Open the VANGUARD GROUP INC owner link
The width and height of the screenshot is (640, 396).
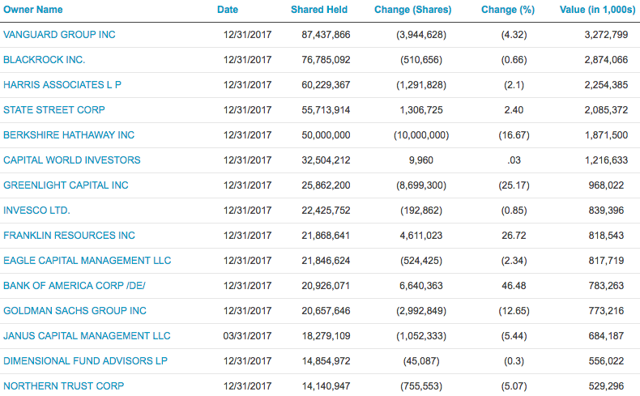click(59, 35)
